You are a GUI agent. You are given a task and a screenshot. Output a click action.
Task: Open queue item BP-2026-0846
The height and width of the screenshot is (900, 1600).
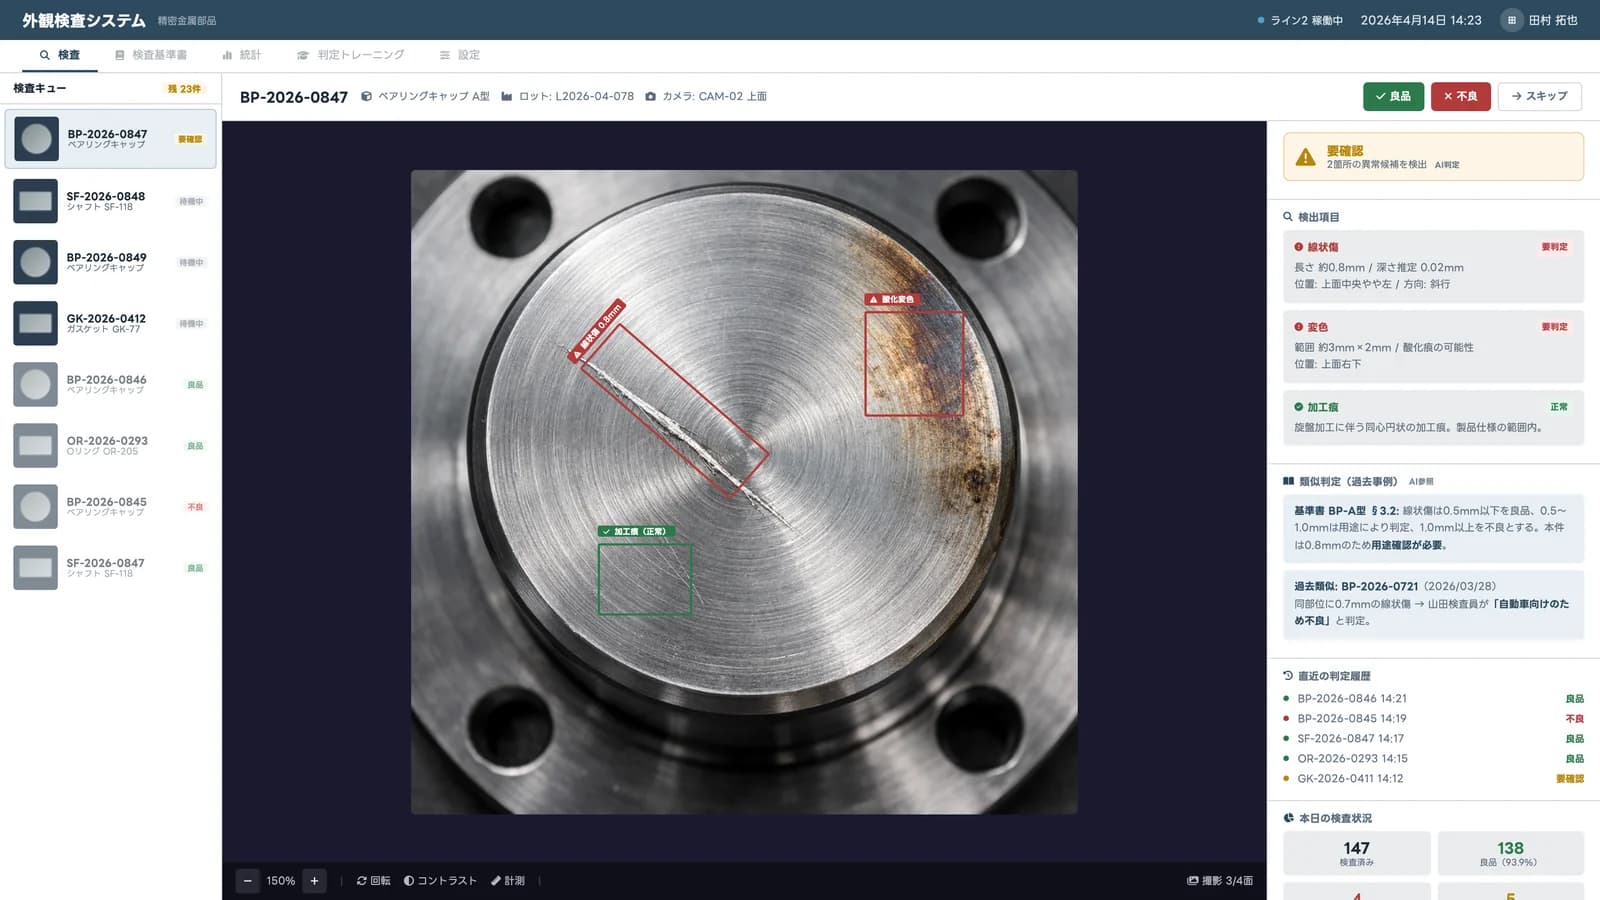tap(110, 384)
